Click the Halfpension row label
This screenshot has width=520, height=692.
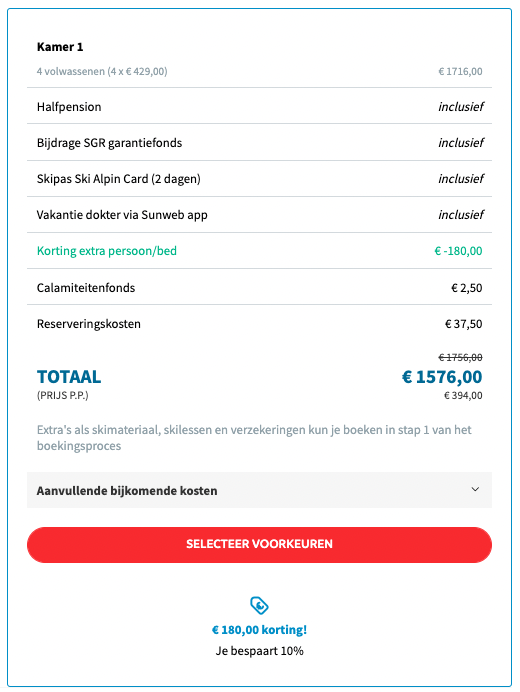[x=69, y=107]
